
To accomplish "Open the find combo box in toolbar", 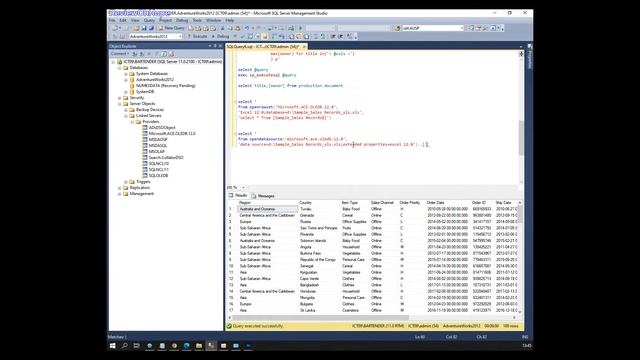I will [433, 28].
